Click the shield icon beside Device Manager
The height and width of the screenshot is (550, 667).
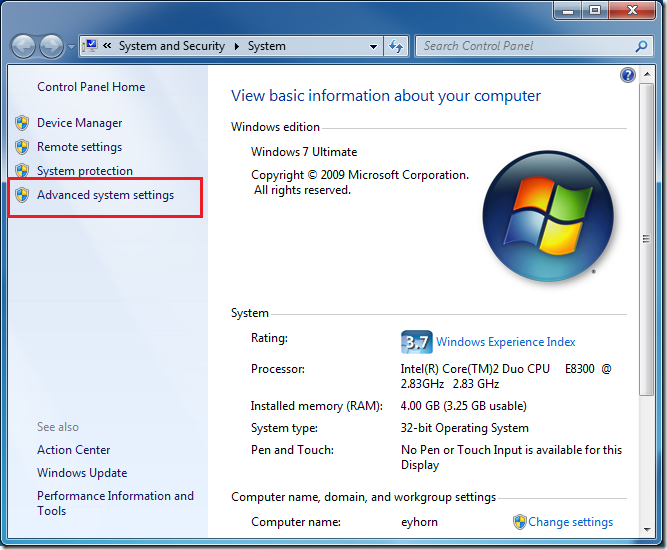tap(22, 123)
